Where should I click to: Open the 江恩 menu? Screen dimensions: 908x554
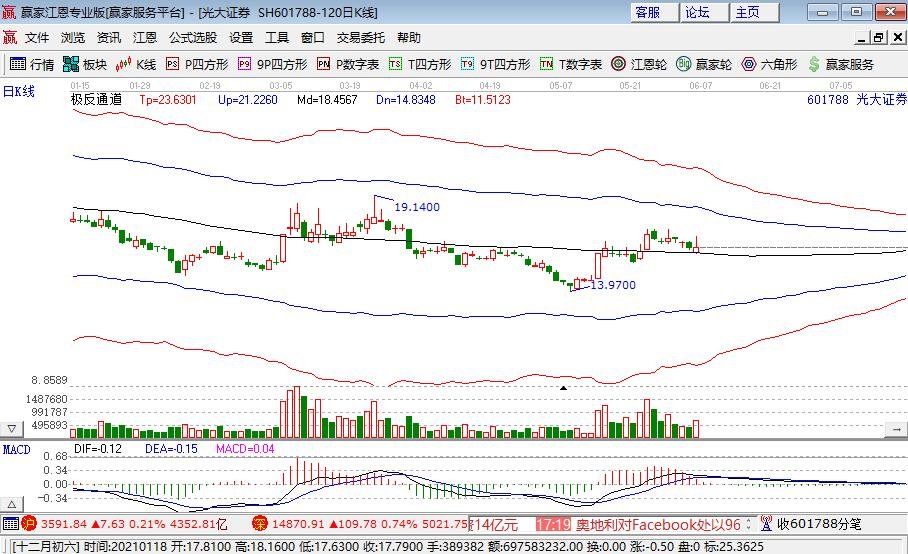145,38
